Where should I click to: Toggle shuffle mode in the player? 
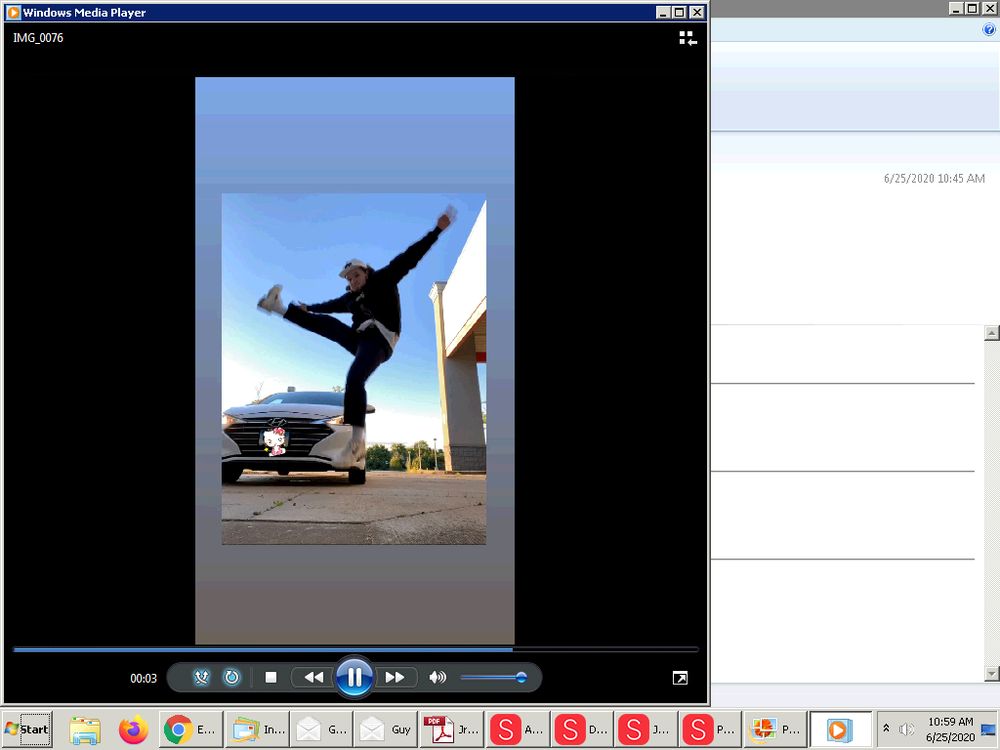(201, 677)
